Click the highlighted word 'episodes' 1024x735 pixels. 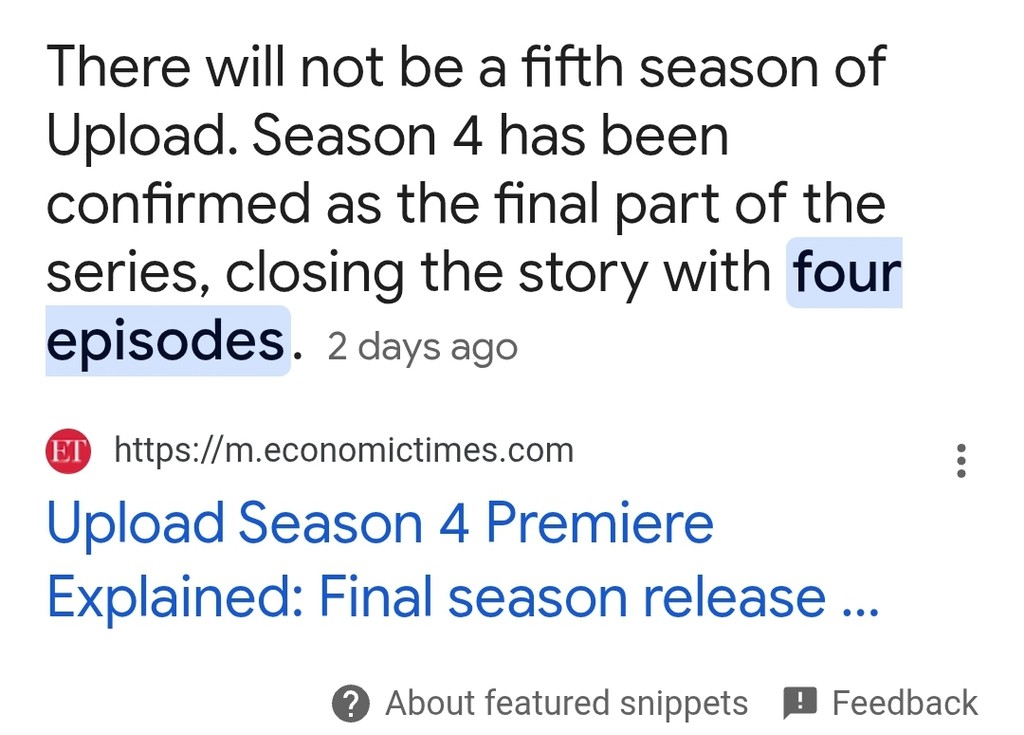[x=166, y=341]
